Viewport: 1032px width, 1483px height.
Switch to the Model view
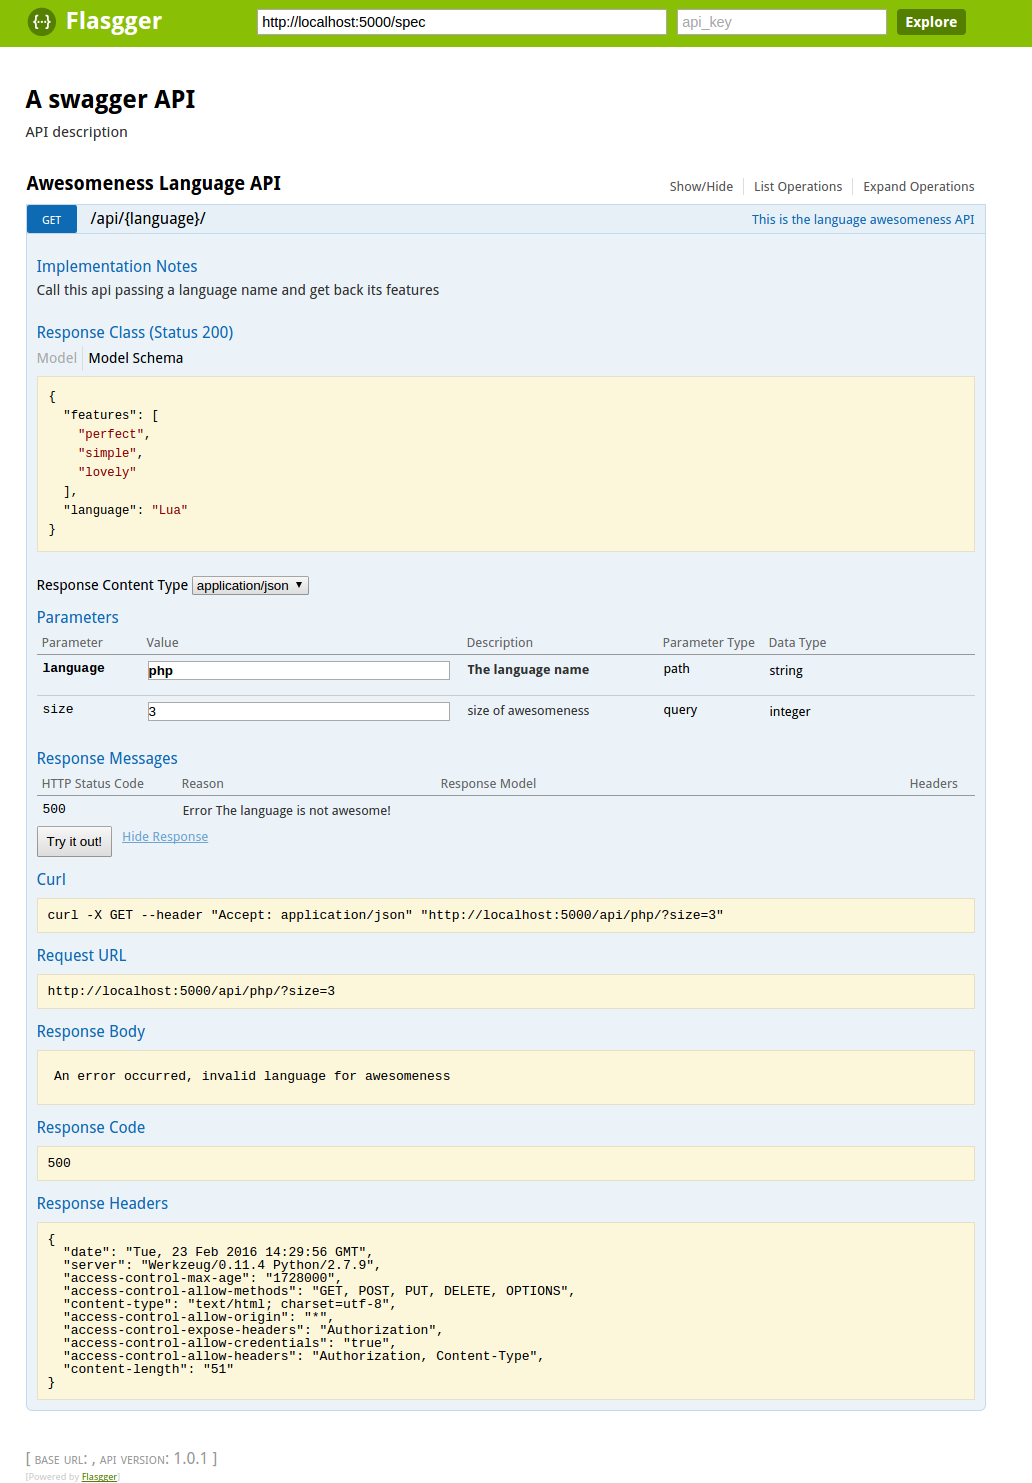[56, 357]
